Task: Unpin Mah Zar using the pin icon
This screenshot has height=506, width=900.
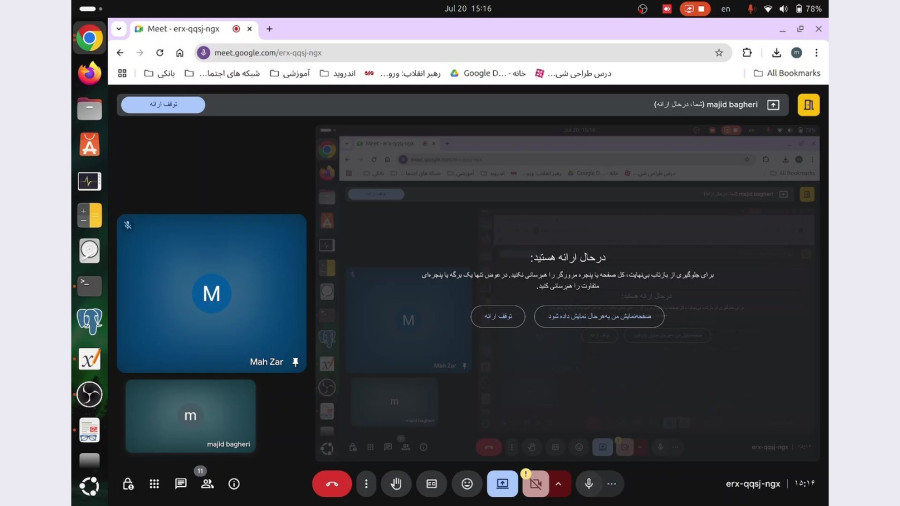Action: pos(295,362)
